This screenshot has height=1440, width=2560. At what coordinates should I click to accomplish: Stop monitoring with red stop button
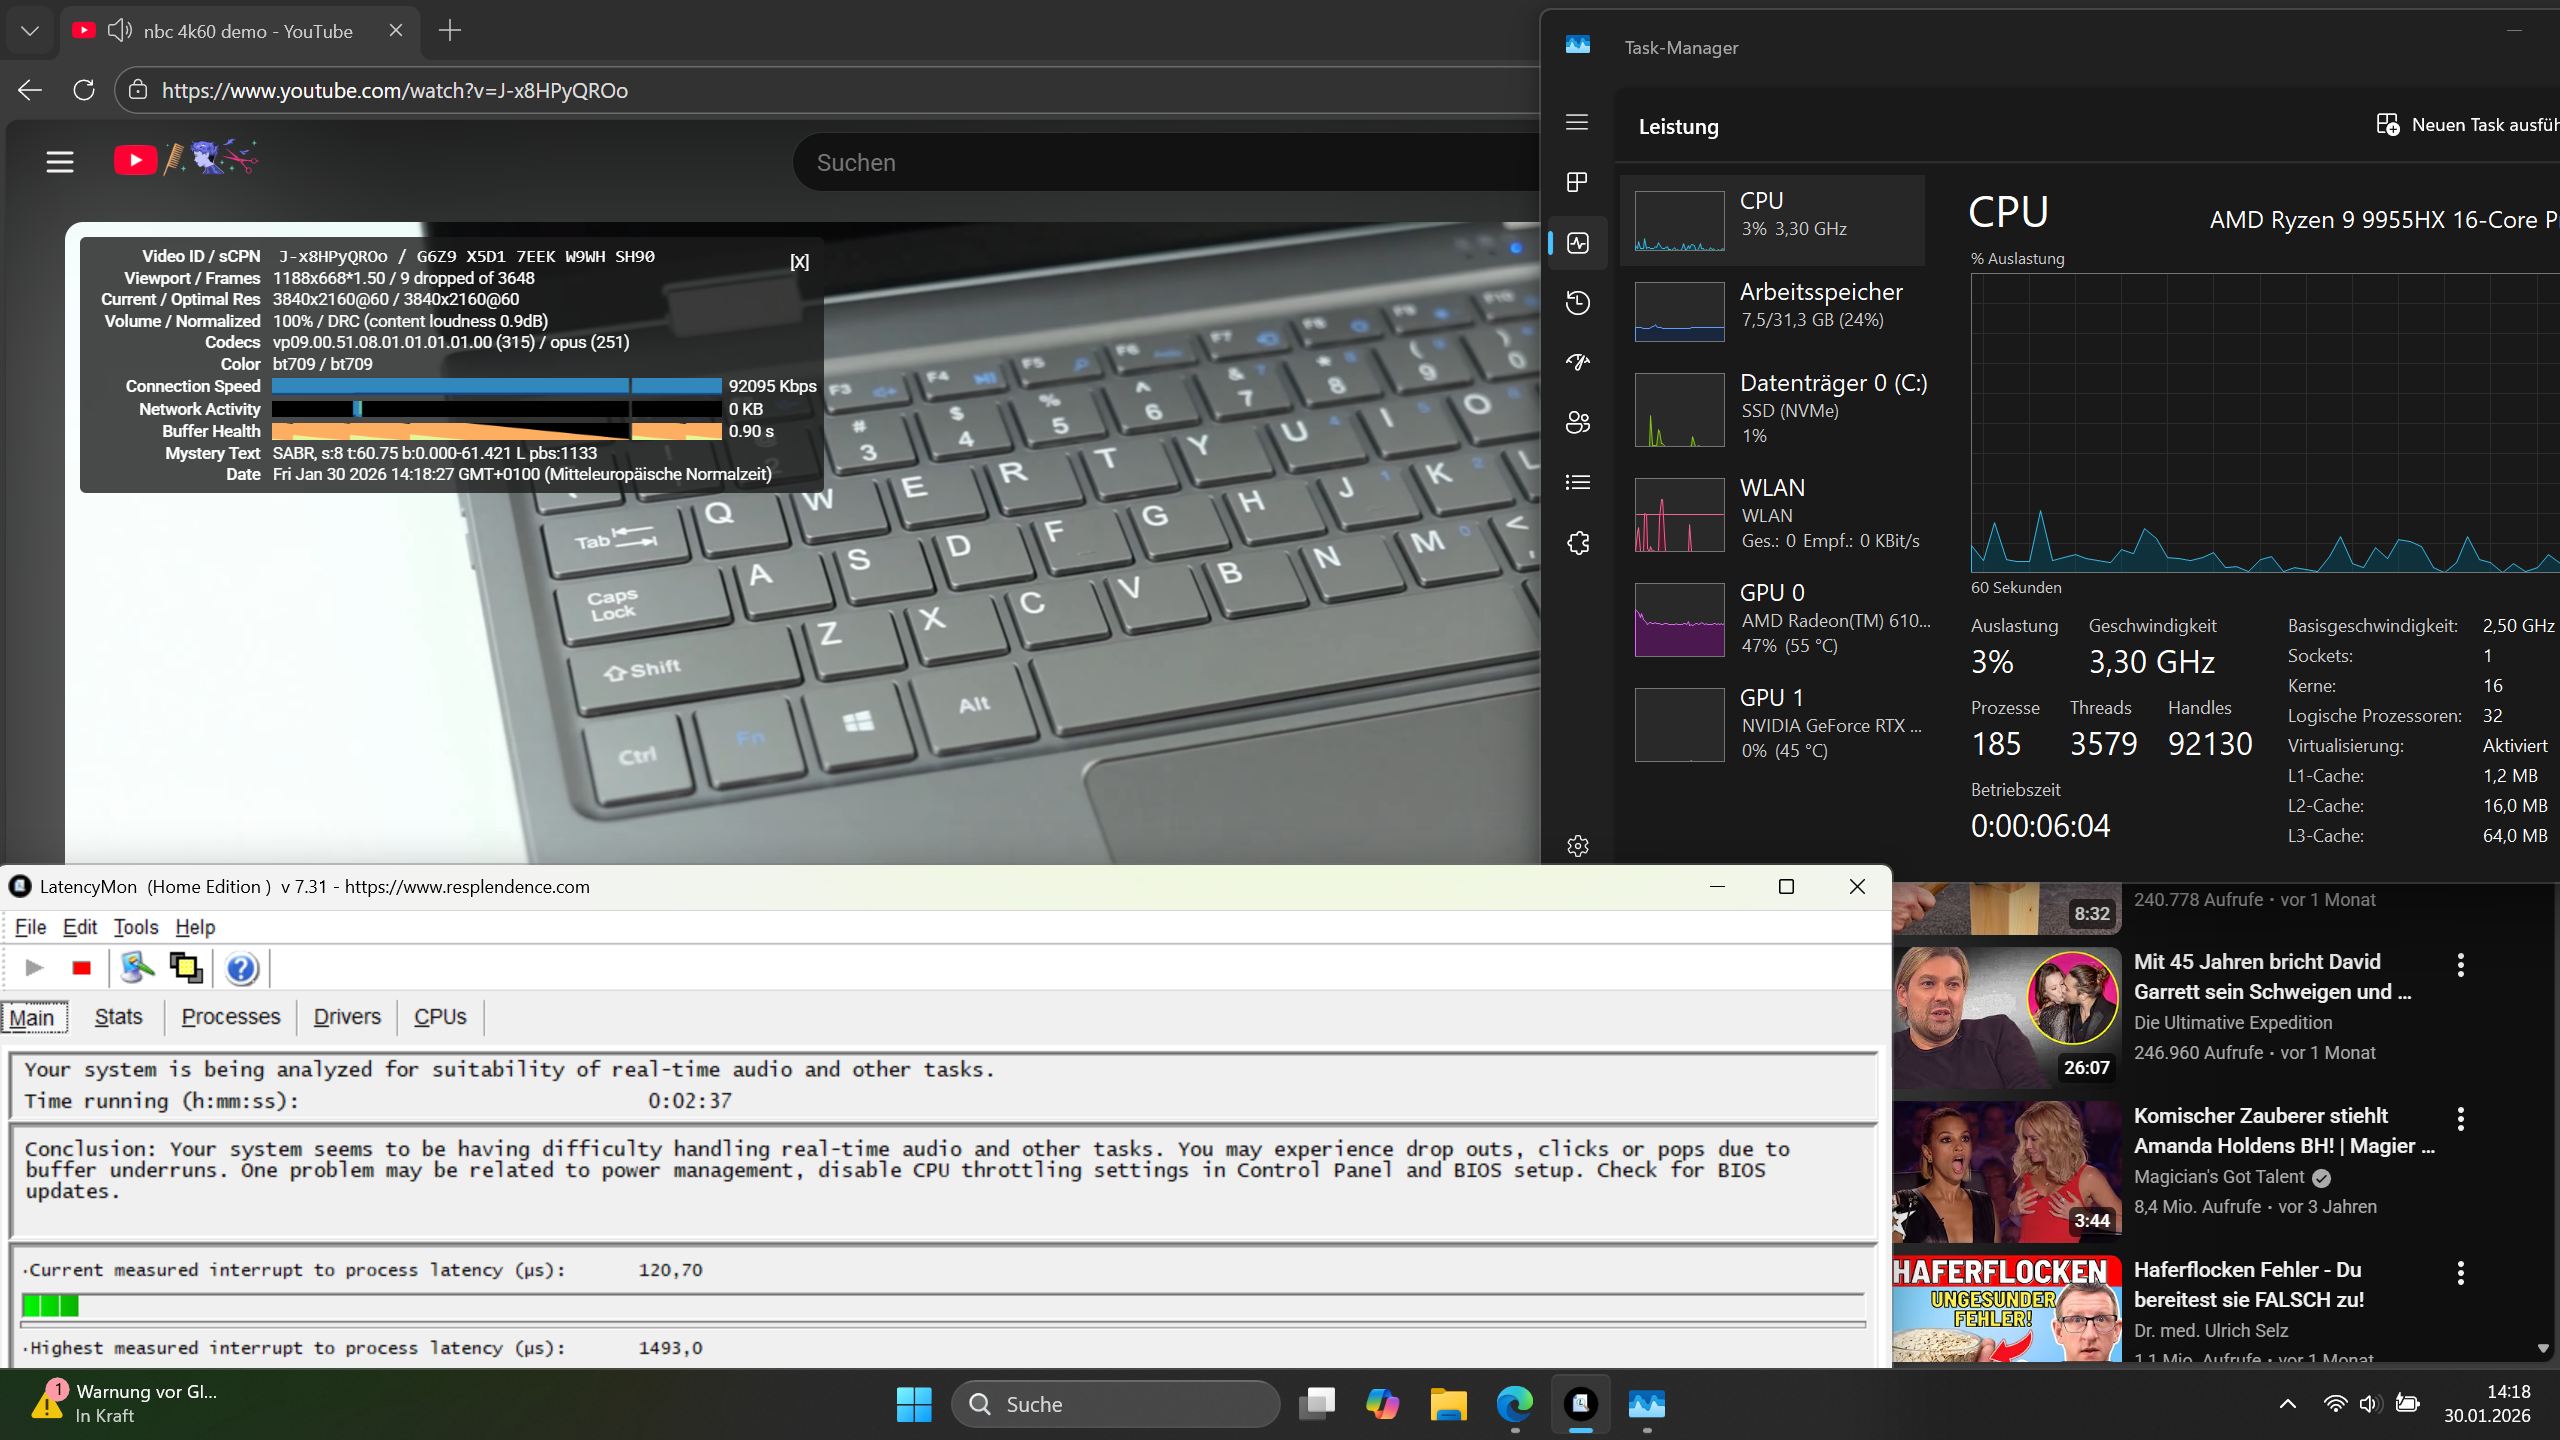[82, 968]
